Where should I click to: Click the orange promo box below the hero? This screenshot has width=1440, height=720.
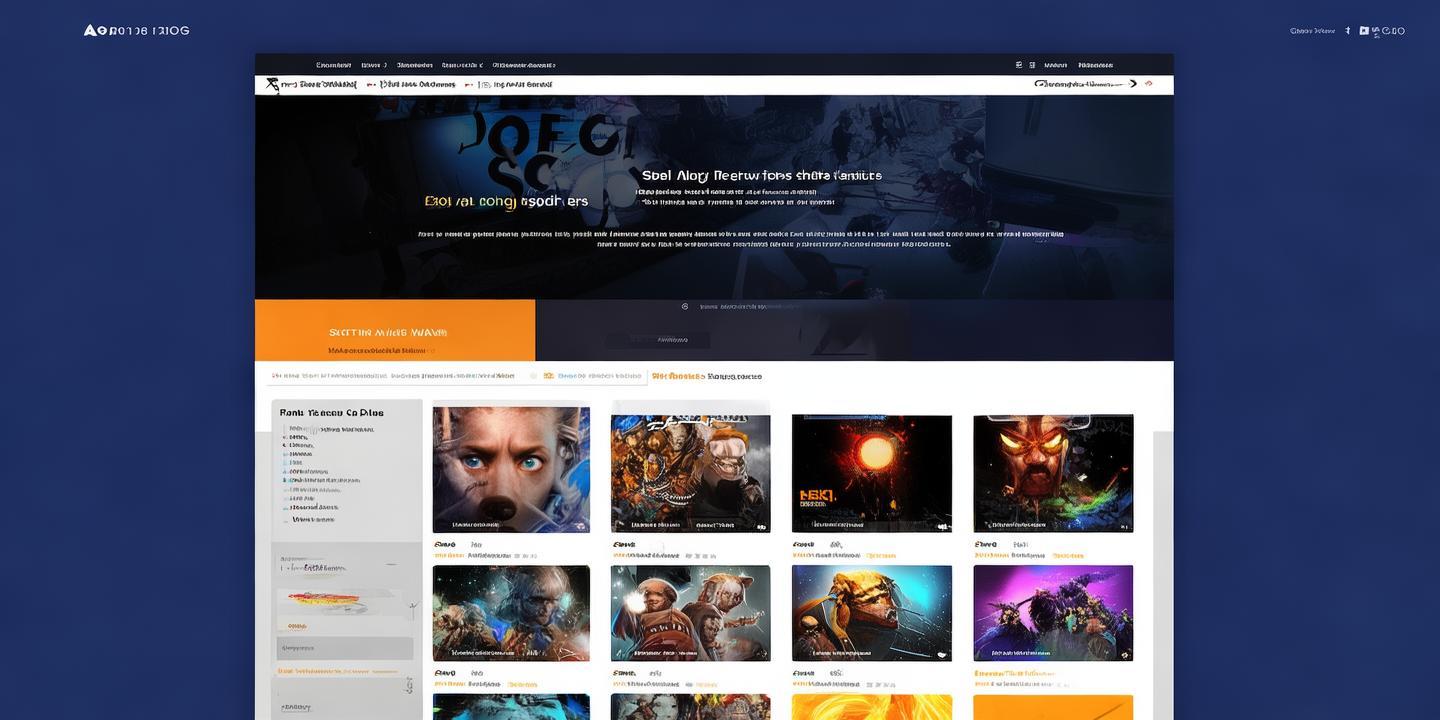click(x=395, y=330)
